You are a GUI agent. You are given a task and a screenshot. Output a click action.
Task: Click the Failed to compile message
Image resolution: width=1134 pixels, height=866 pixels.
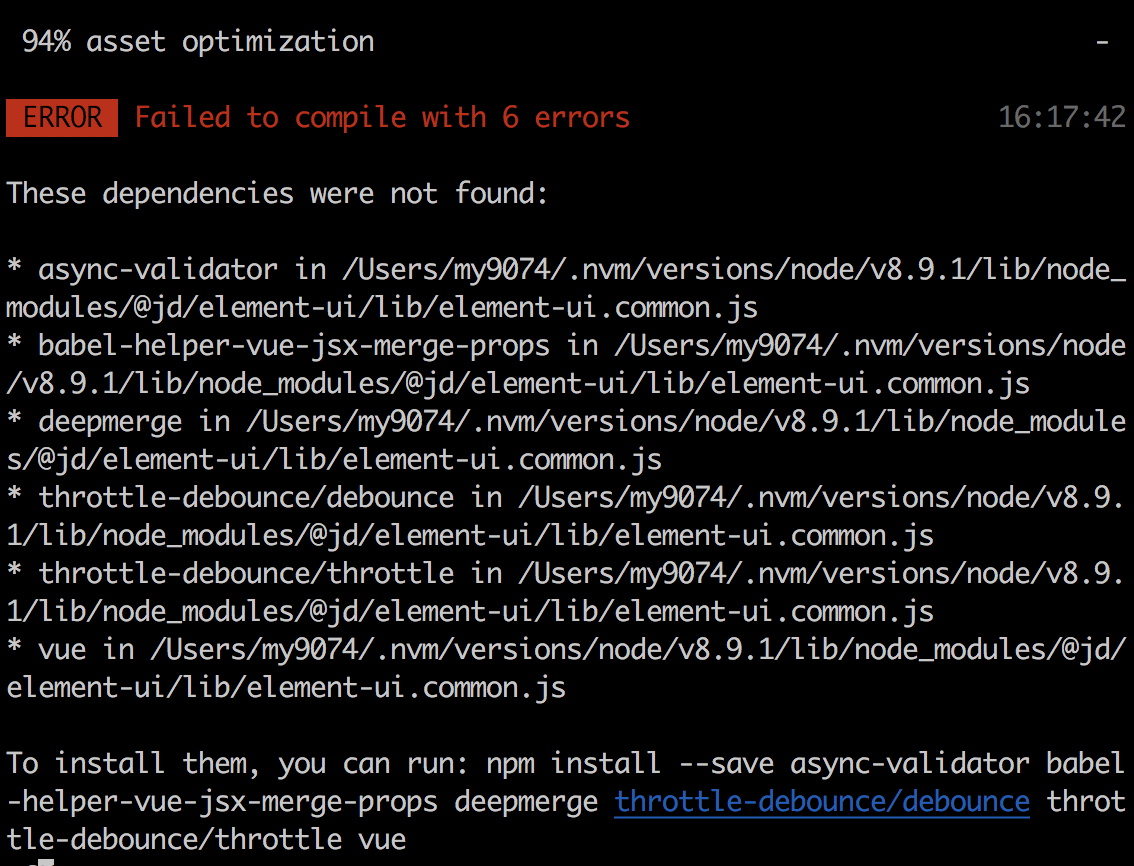(x=383, y=118)
